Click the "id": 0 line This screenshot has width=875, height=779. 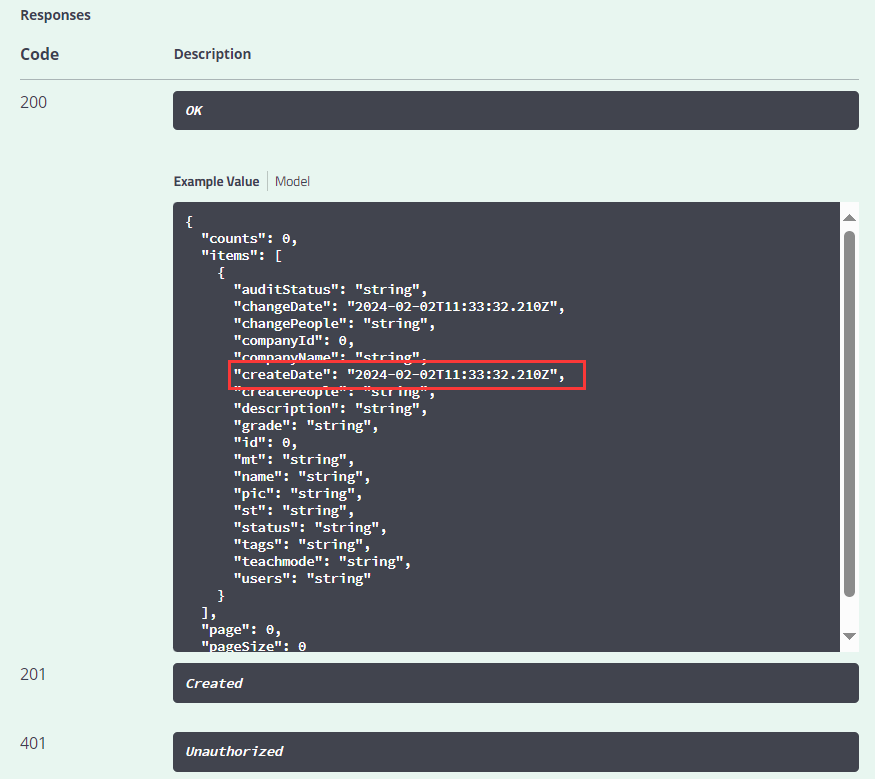pos(265,443)
